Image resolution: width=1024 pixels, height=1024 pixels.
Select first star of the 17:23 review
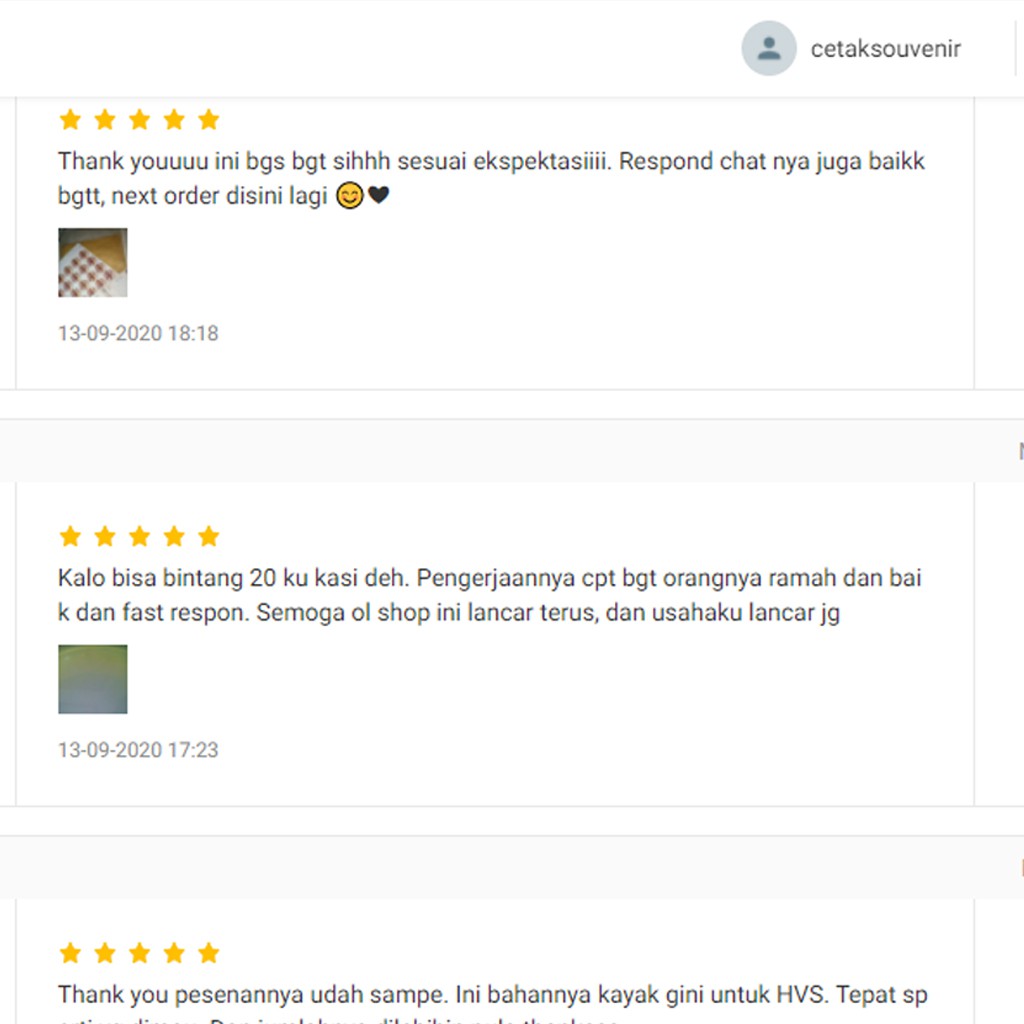pos(70,536)
